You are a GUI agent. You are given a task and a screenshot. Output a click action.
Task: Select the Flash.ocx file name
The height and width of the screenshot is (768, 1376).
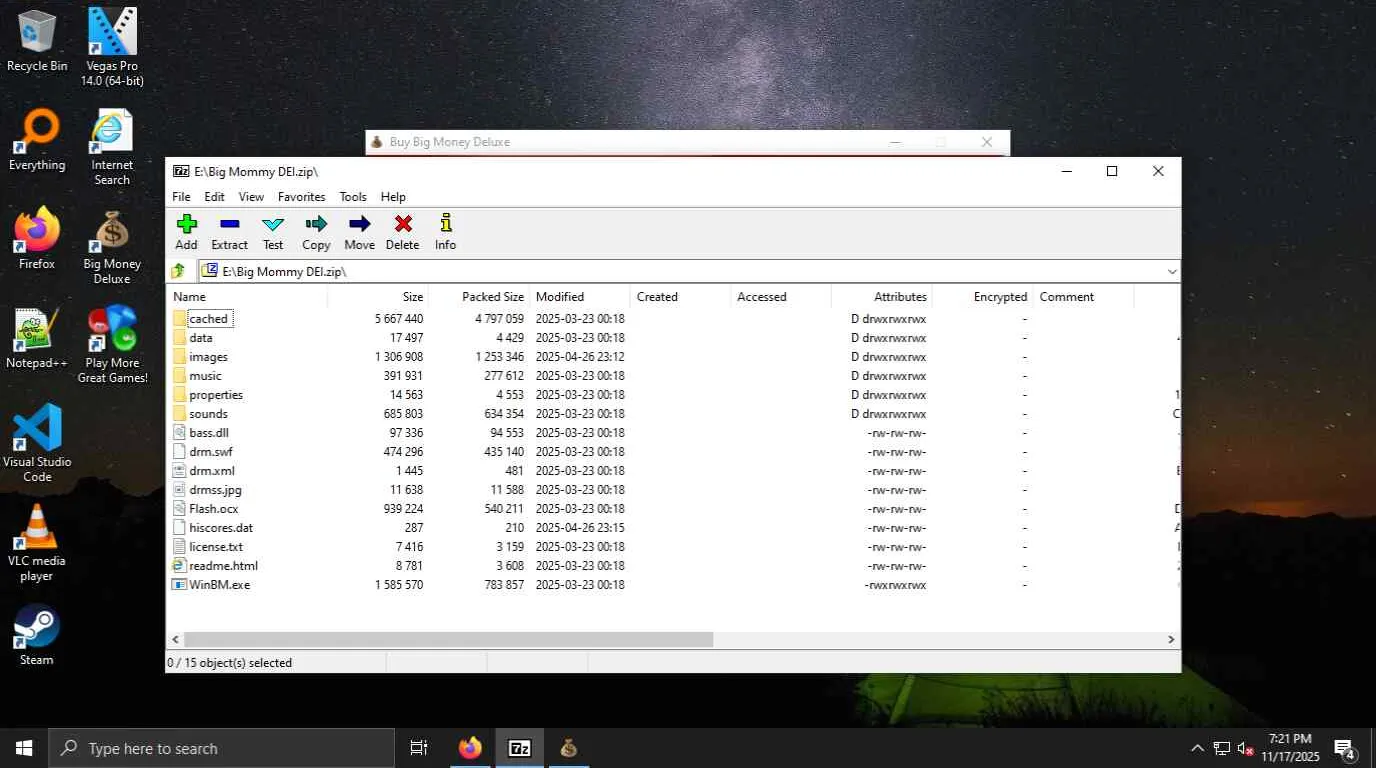214,508
